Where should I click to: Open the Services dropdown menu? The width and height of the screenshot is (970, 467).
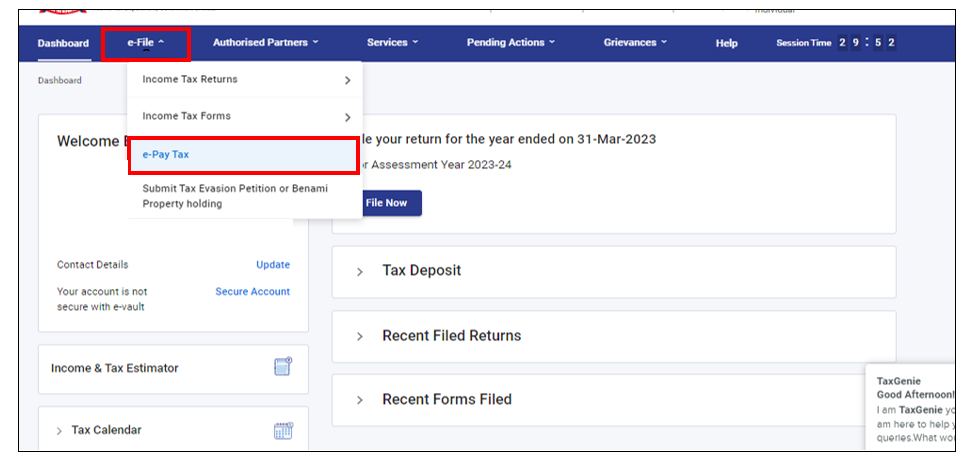(x=392, y=43)
